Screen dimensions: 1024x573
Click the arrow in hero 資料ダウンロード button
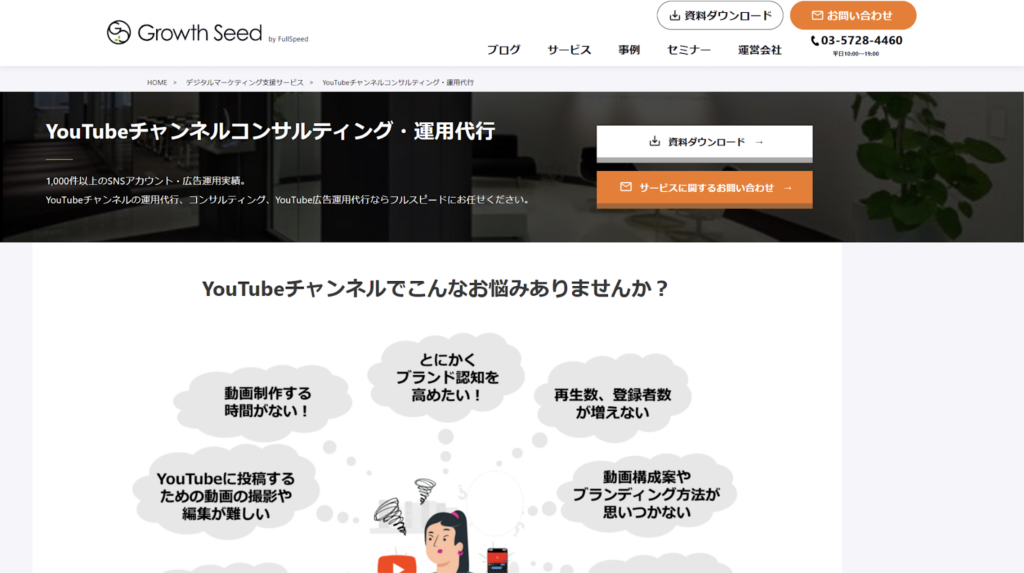[x=759, y=142]
